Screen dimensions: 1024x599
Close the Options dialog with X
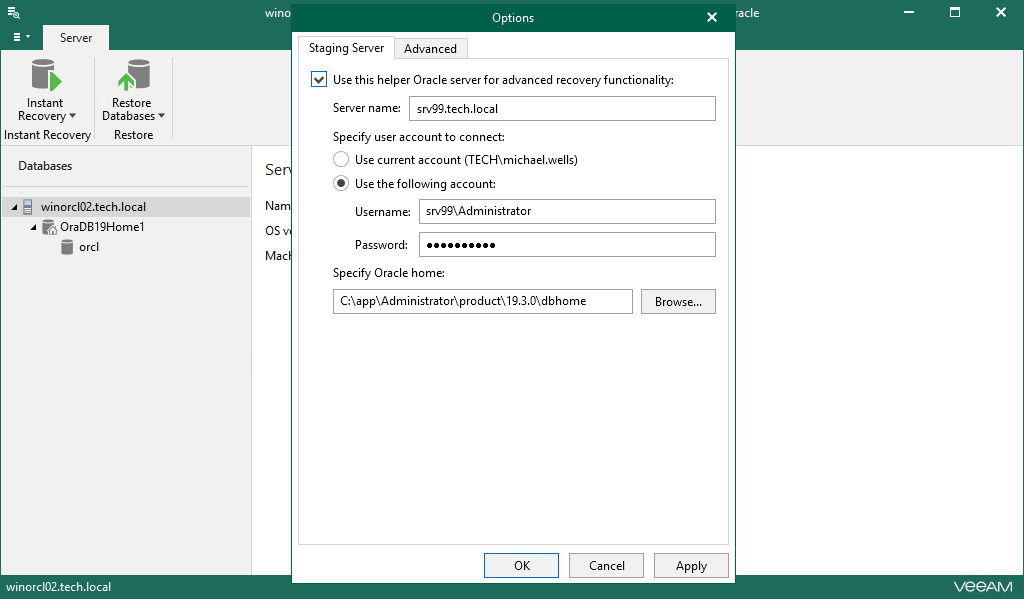click(712, 17)
